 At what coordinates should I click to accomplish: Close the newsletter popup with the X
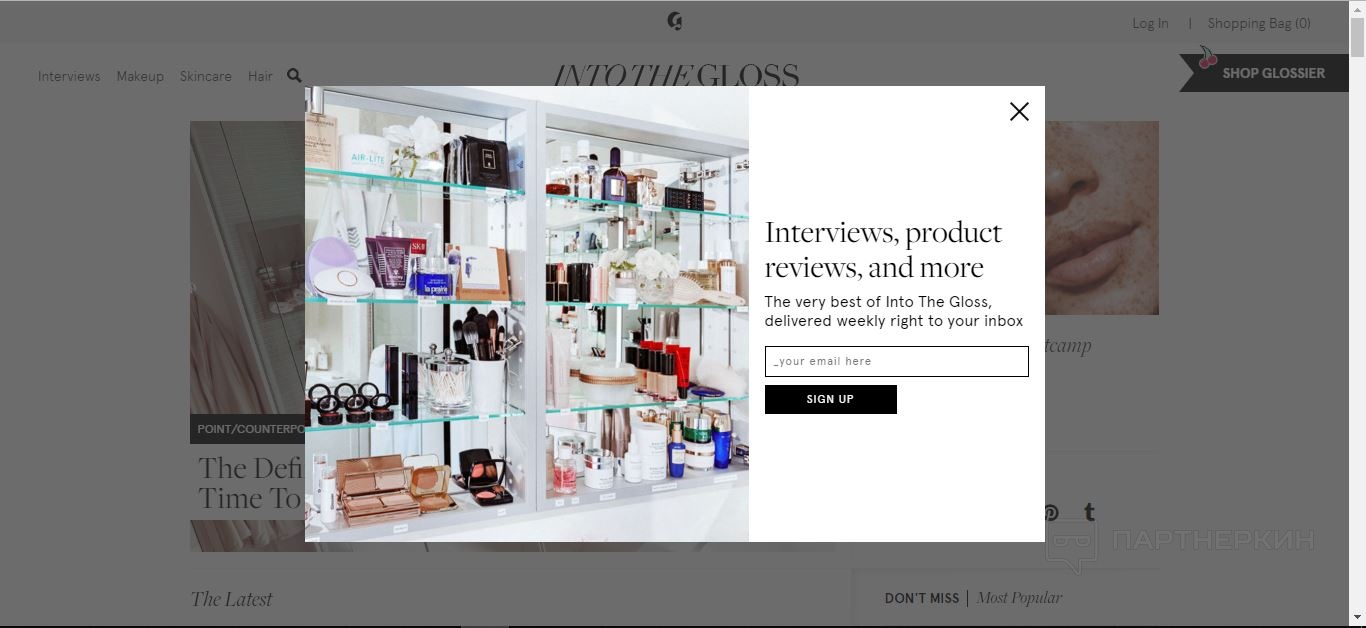click(1019, 111)
